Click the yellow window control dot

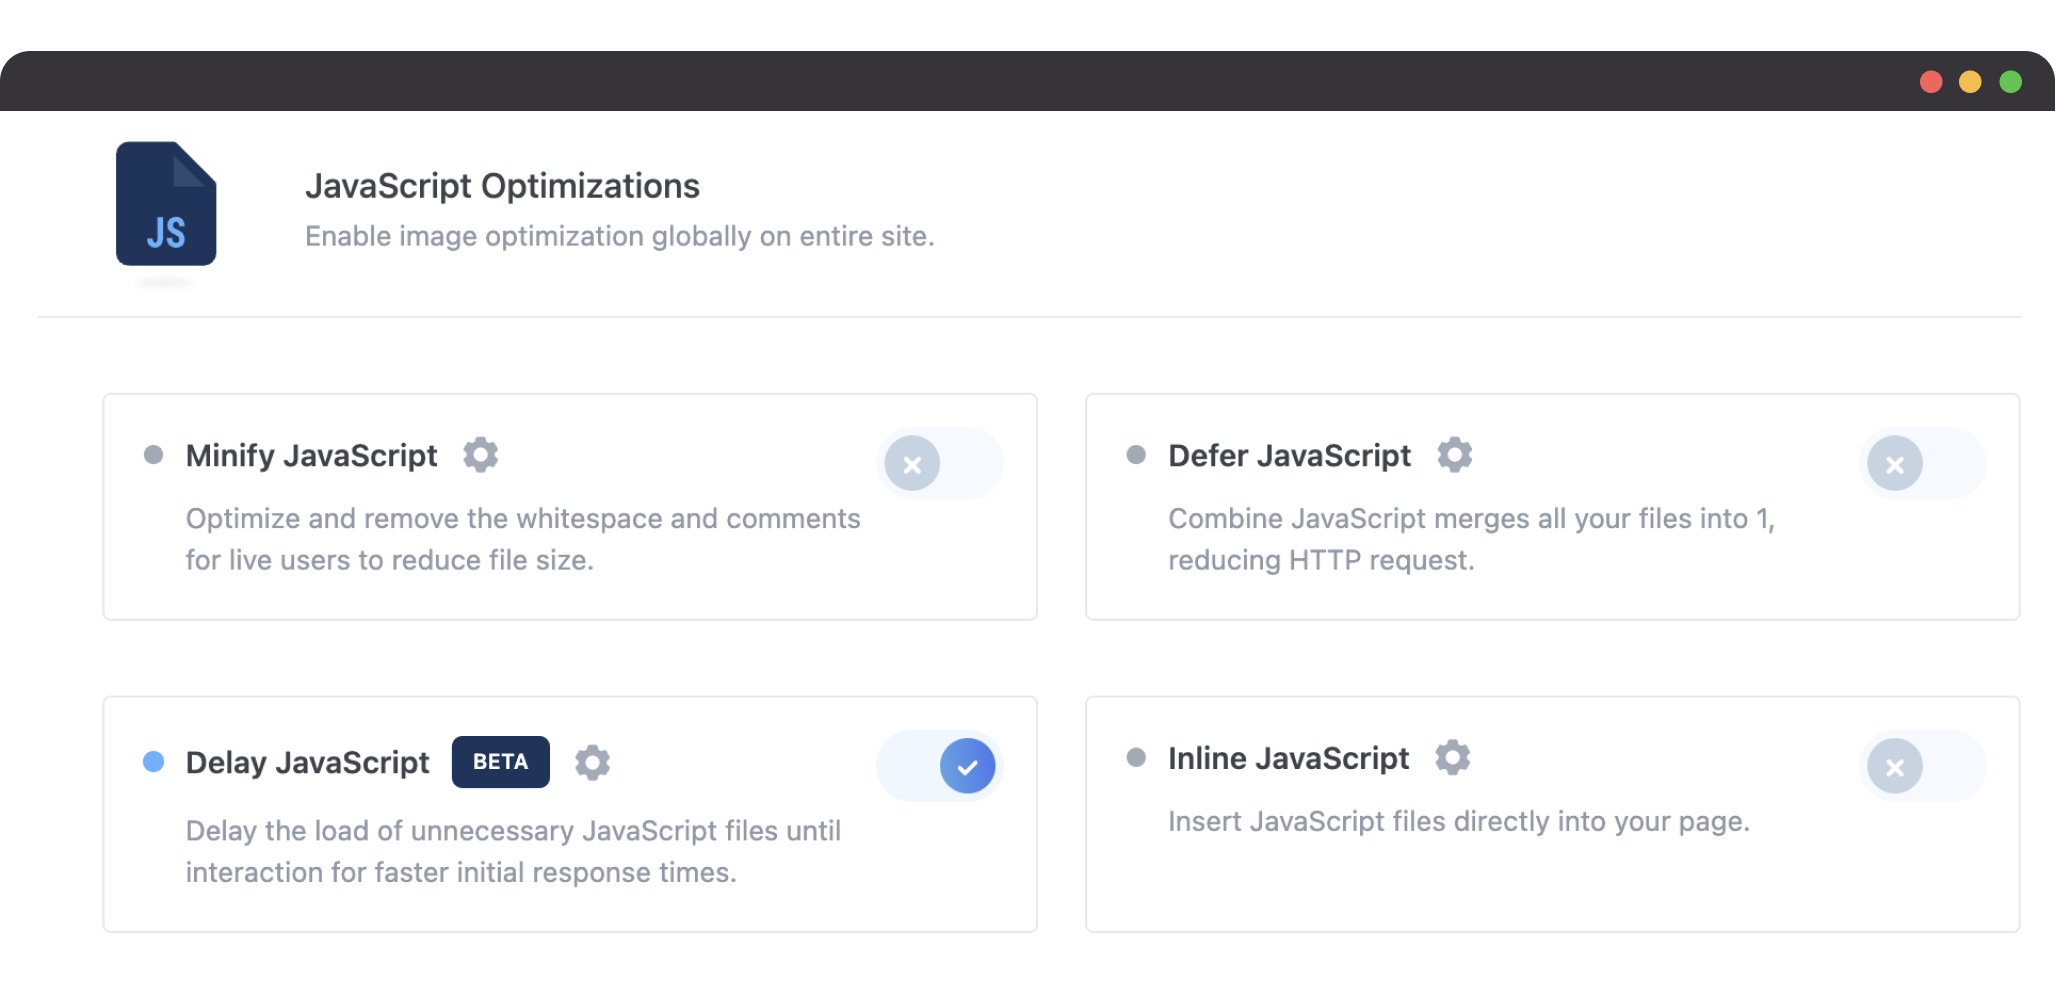(1970, 82)
